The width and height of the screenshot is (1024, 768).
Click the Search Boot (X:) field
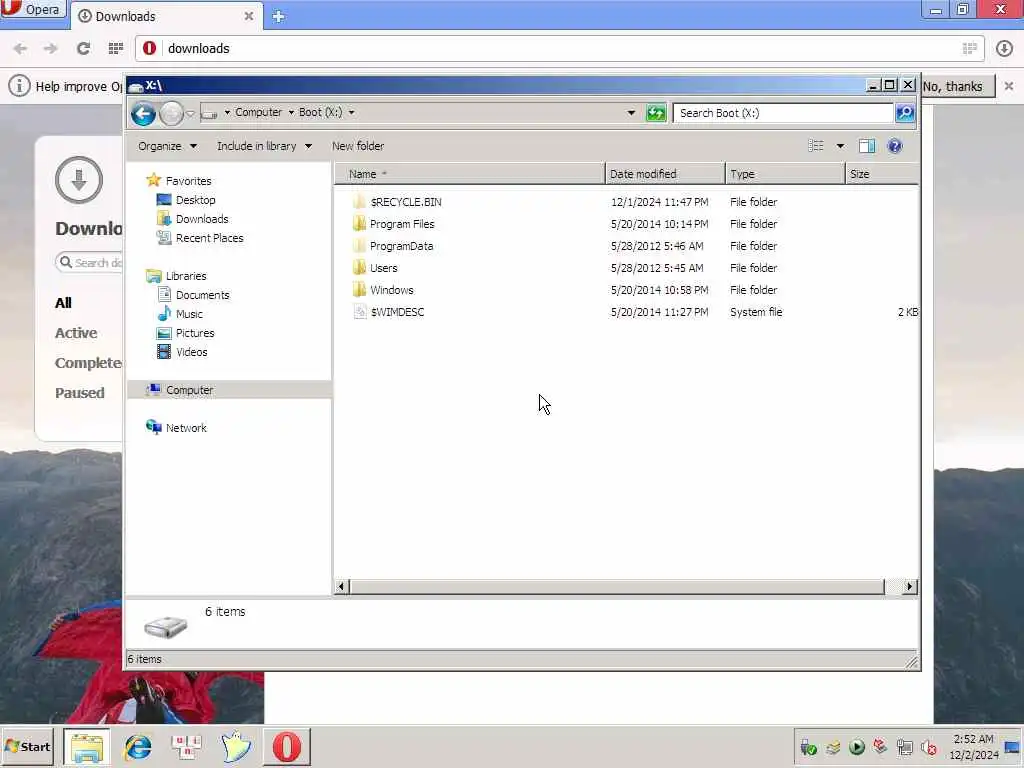(x=782, y=113)
